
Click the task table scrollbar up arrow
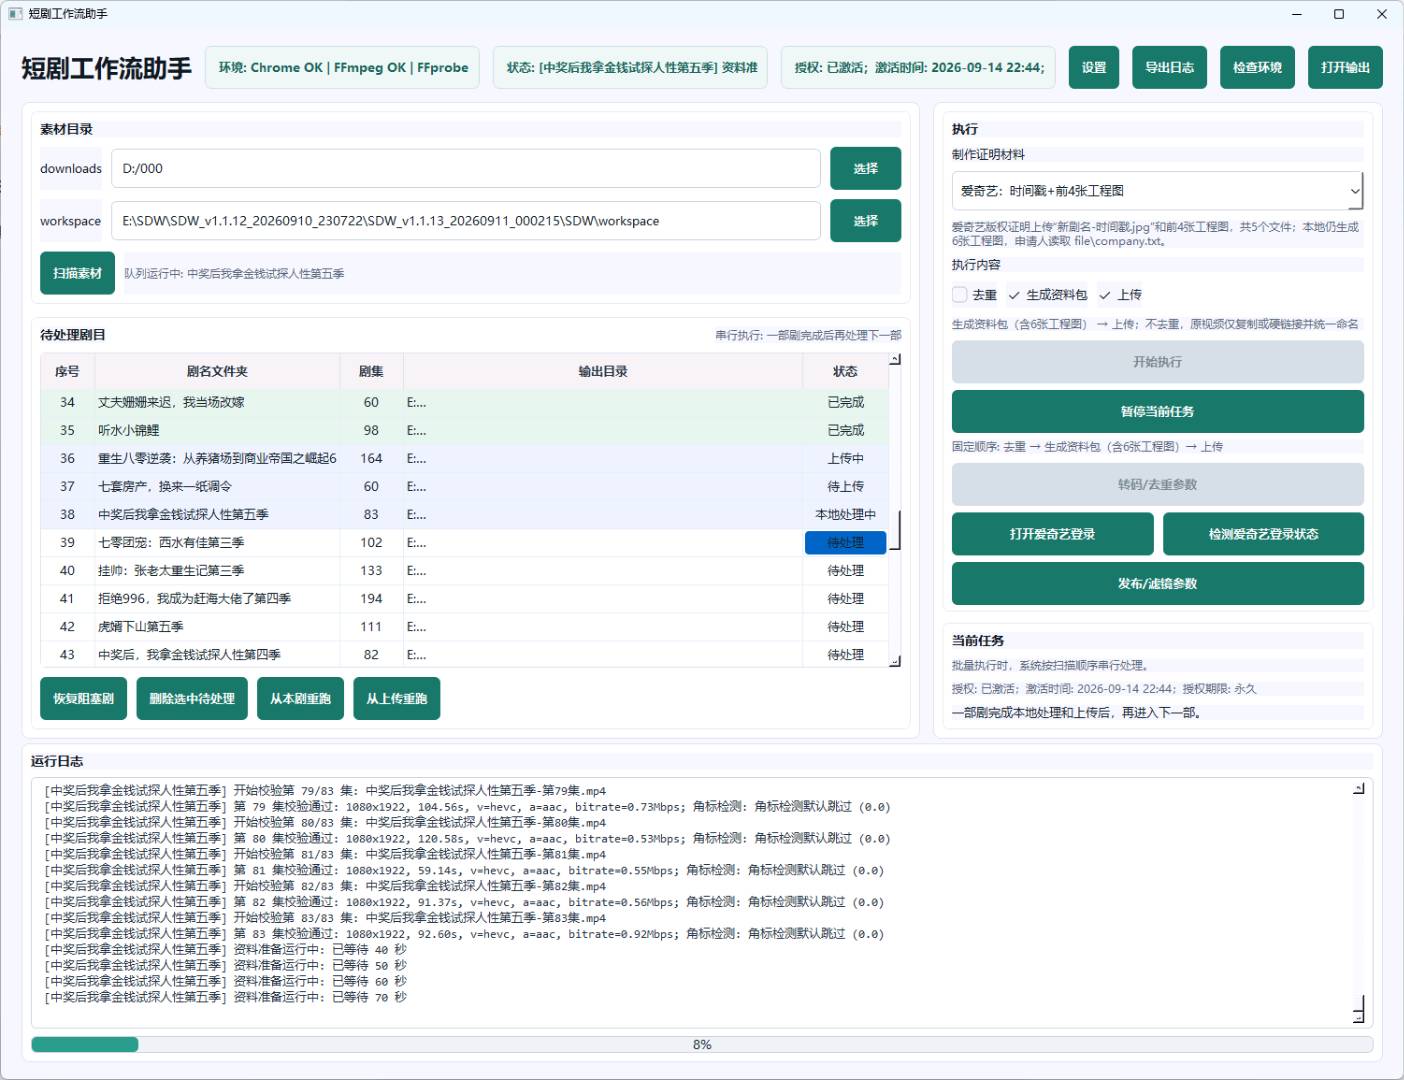895,360
